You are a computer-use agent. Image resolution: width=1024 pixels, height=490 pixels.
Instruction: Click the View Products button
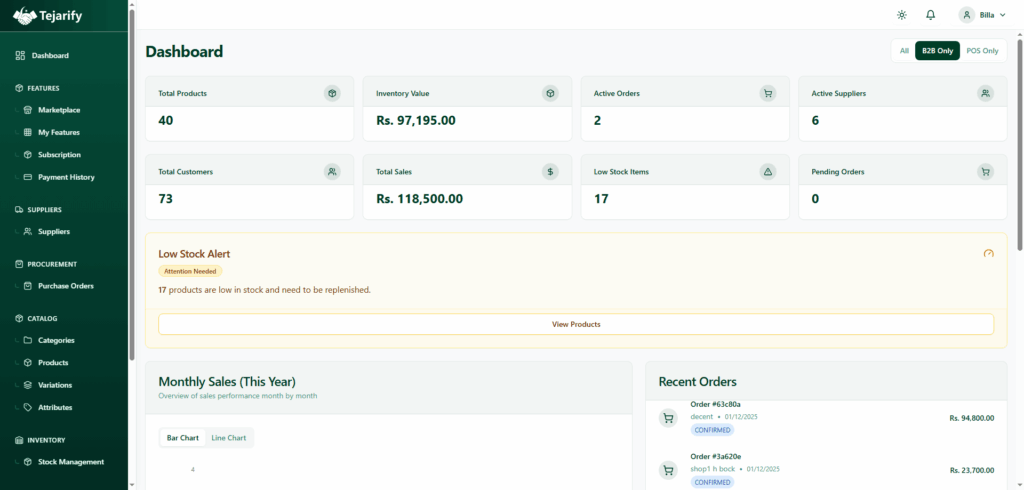click(x=576, y=324)
